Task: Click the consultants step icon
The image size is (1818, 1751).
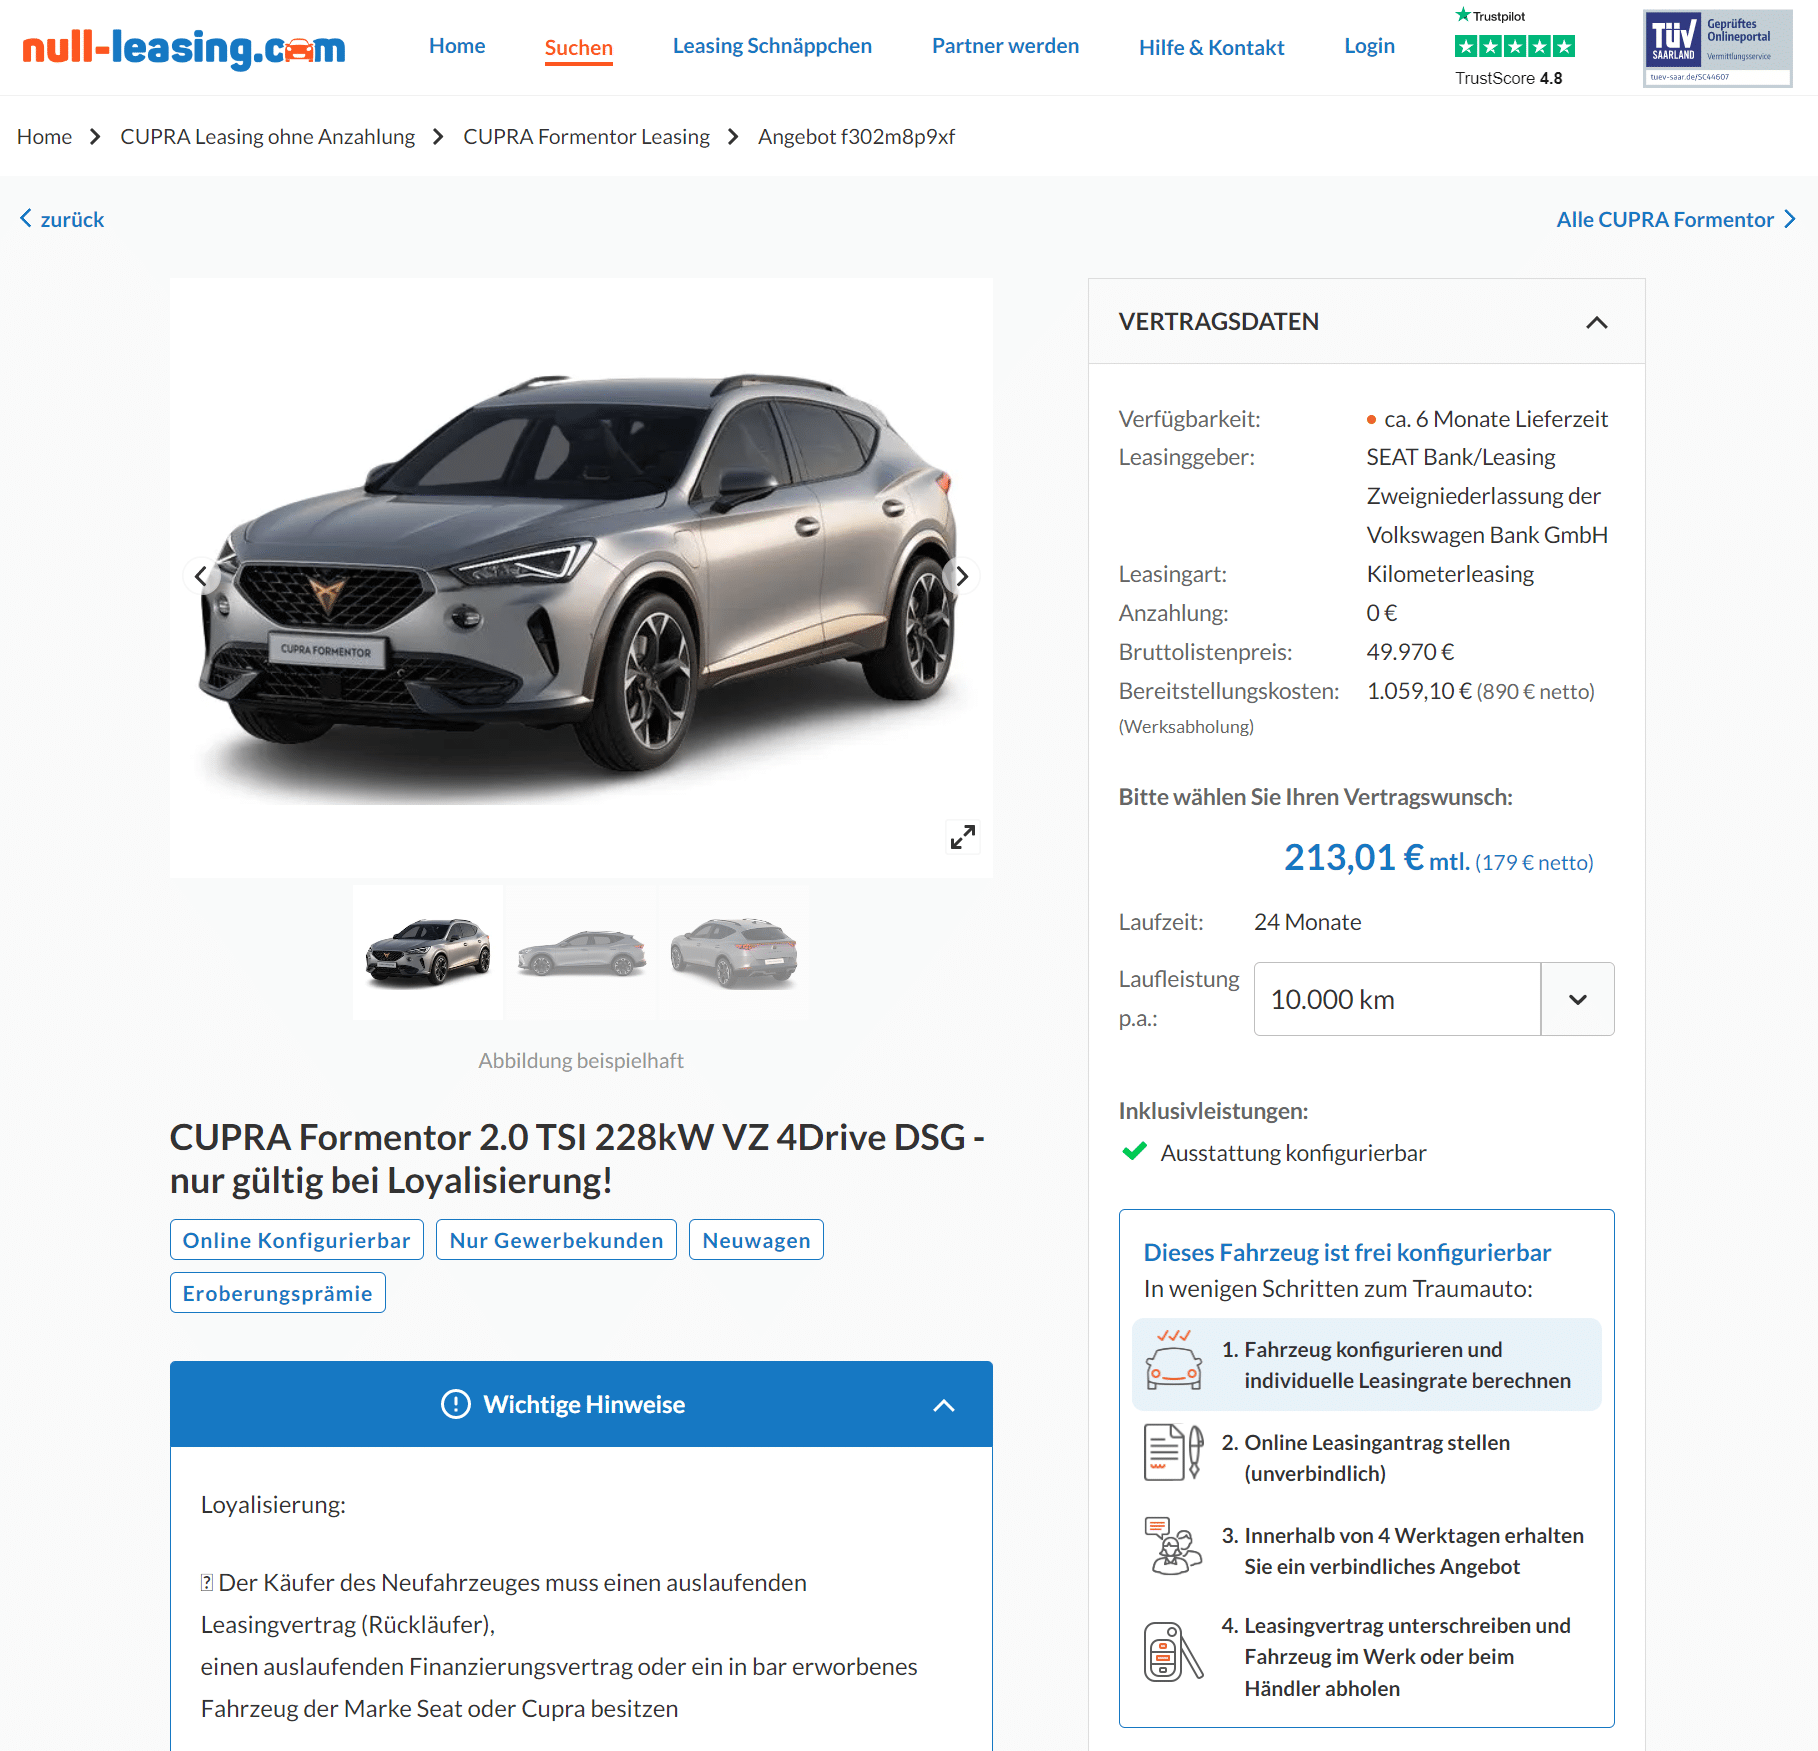Action: (1174, 1546)
